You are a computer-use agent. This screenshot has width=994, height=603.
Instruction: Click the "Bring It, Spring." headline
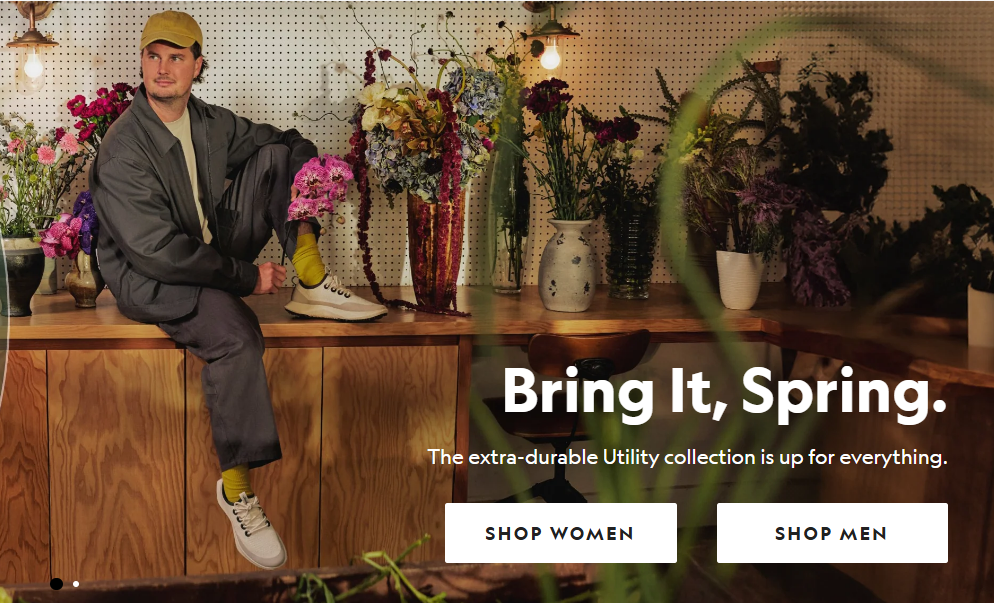(x=724, y=393)
